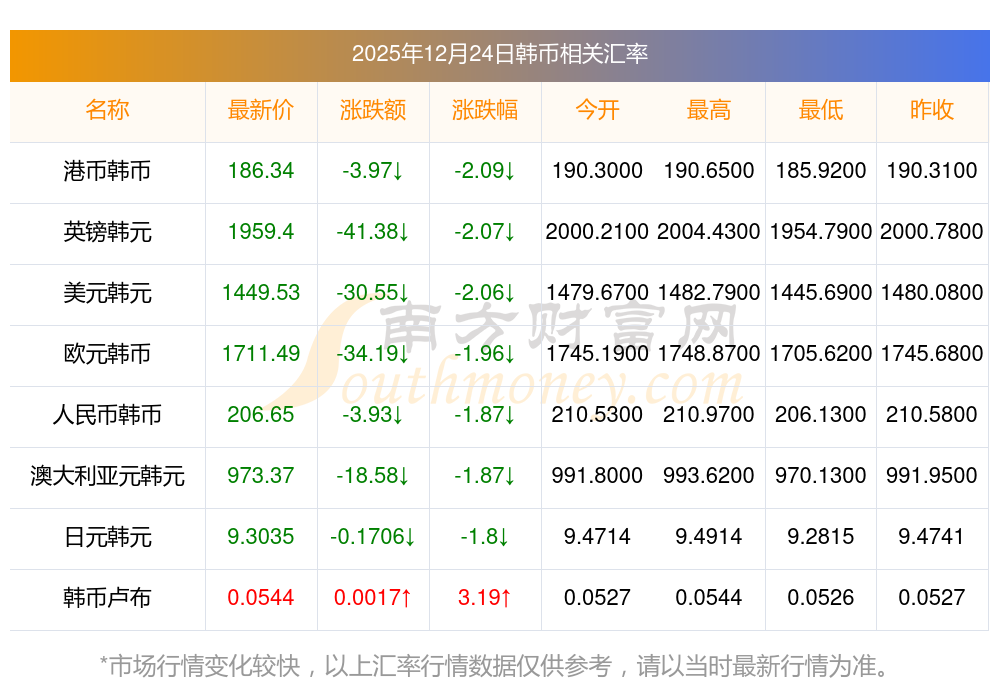Click the 今开 column header

pyautogui.click(x=597, y=110)
